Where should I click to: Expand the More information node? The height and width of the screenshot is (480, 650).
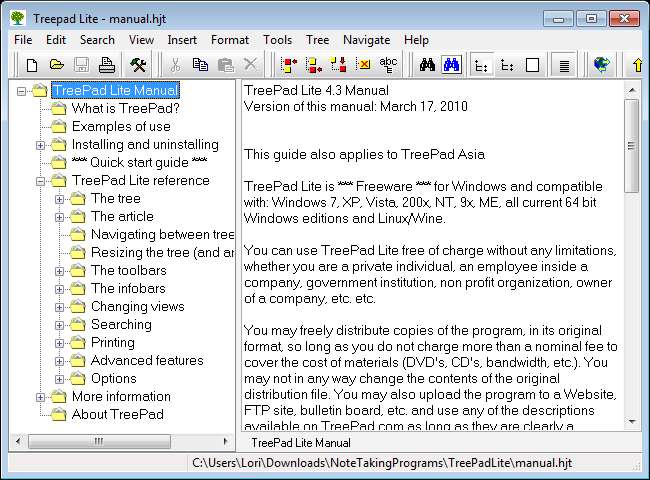click(x=40, y=397)
